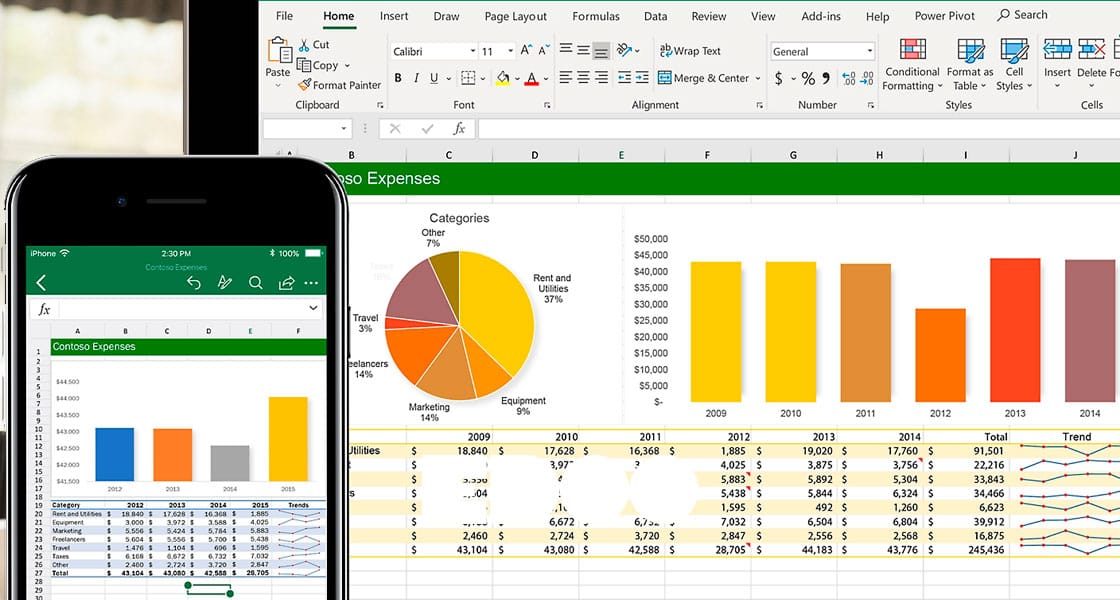Click the Center horizontal alignment icon
The height and width of the screenshot is (600, 1120).
coord(584,77)
